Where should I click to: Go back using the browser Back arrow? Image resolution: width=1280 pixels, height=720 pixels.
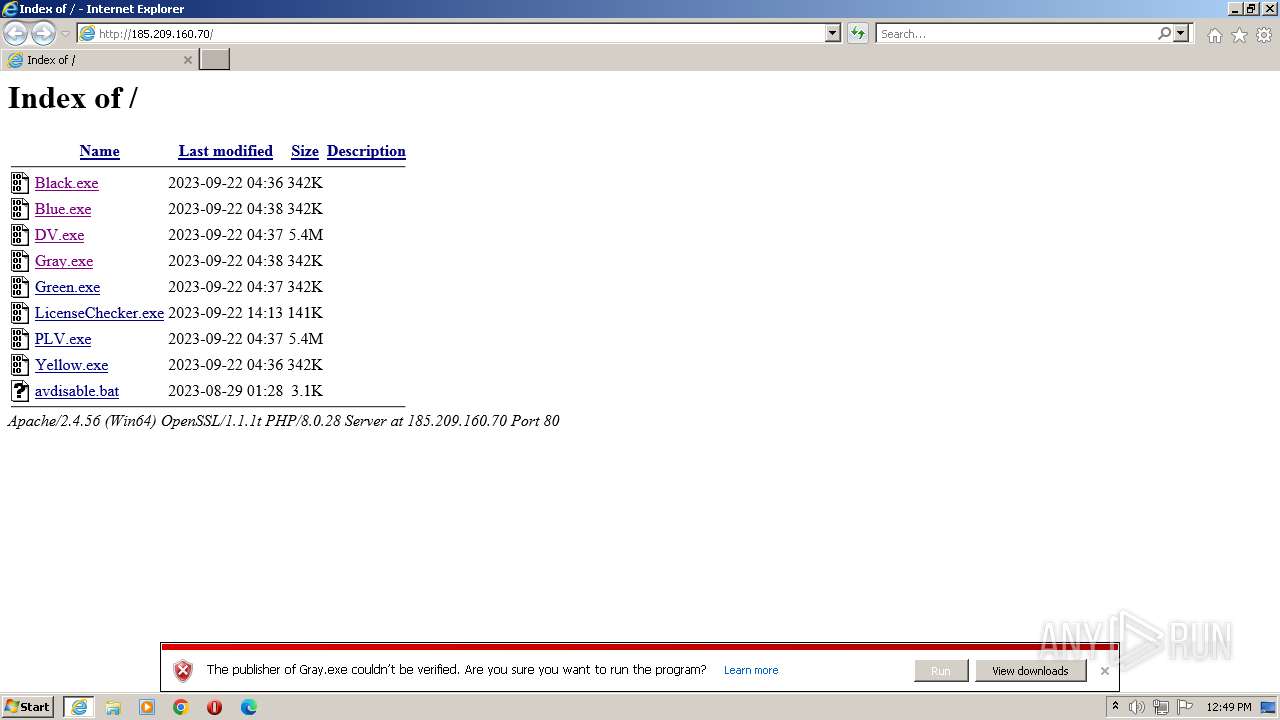click(15, 33)
